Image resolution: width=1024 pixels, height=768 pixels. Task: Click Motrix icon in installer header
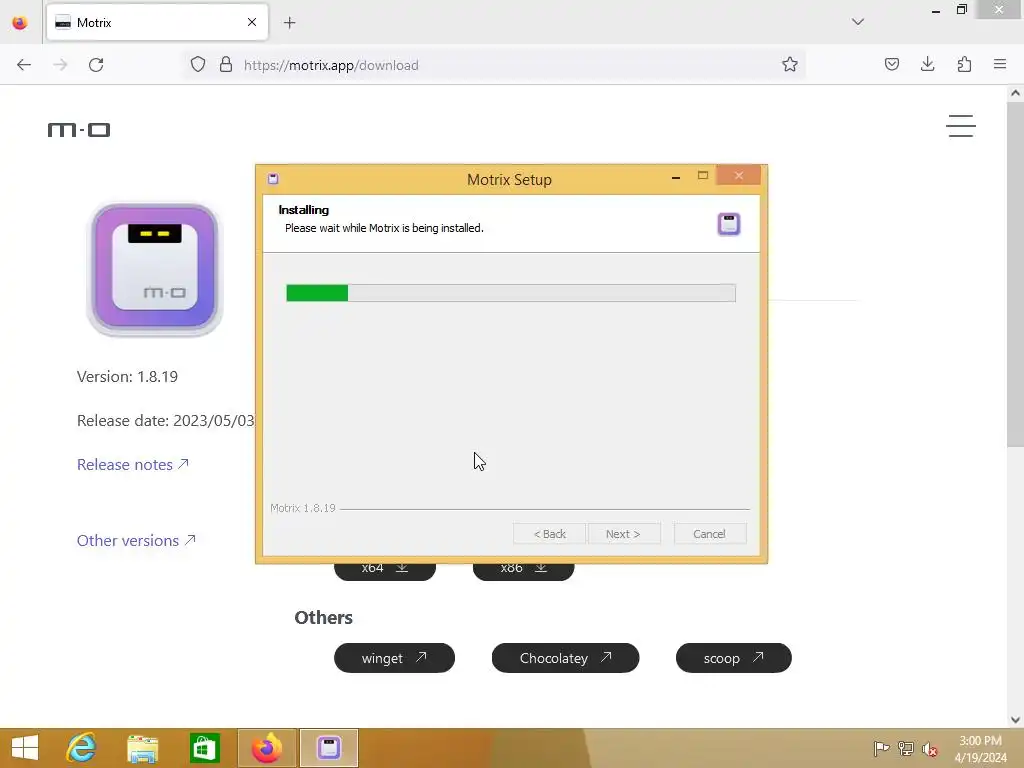729,224
